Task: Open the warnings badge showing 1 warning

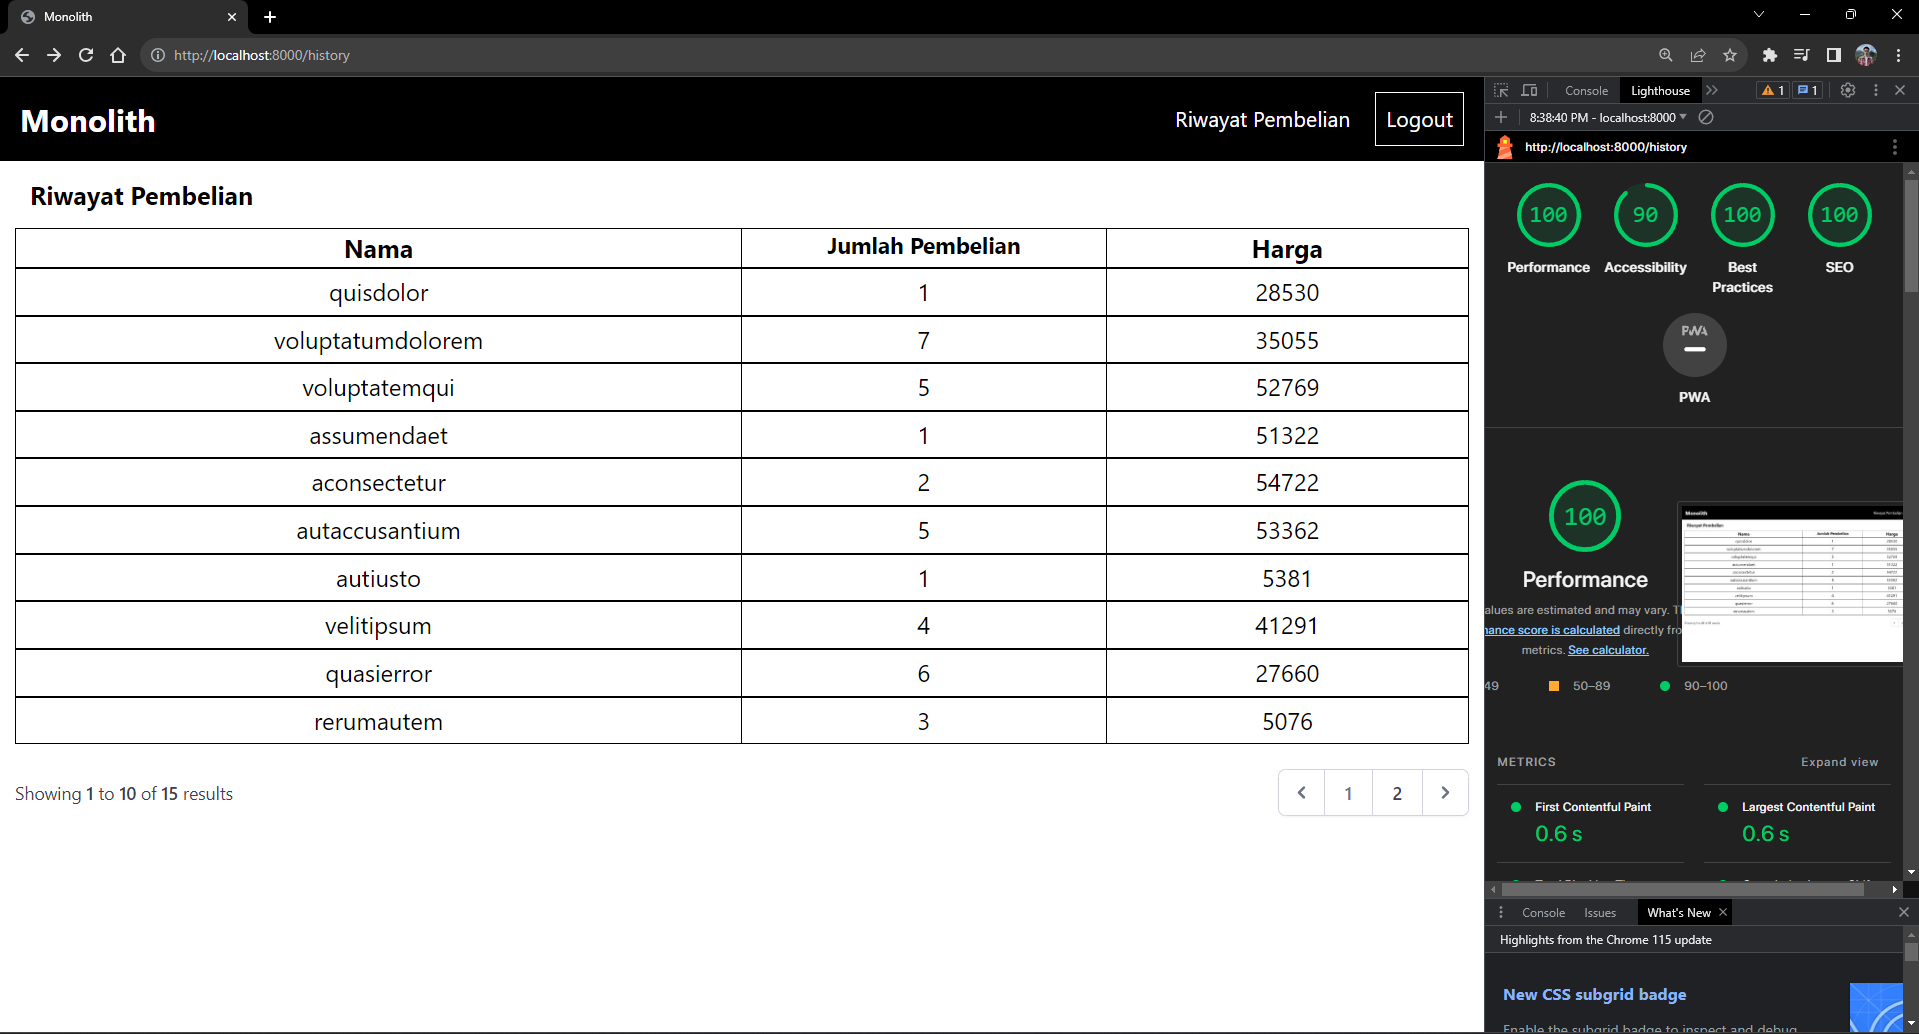Action: point(1773,90)
